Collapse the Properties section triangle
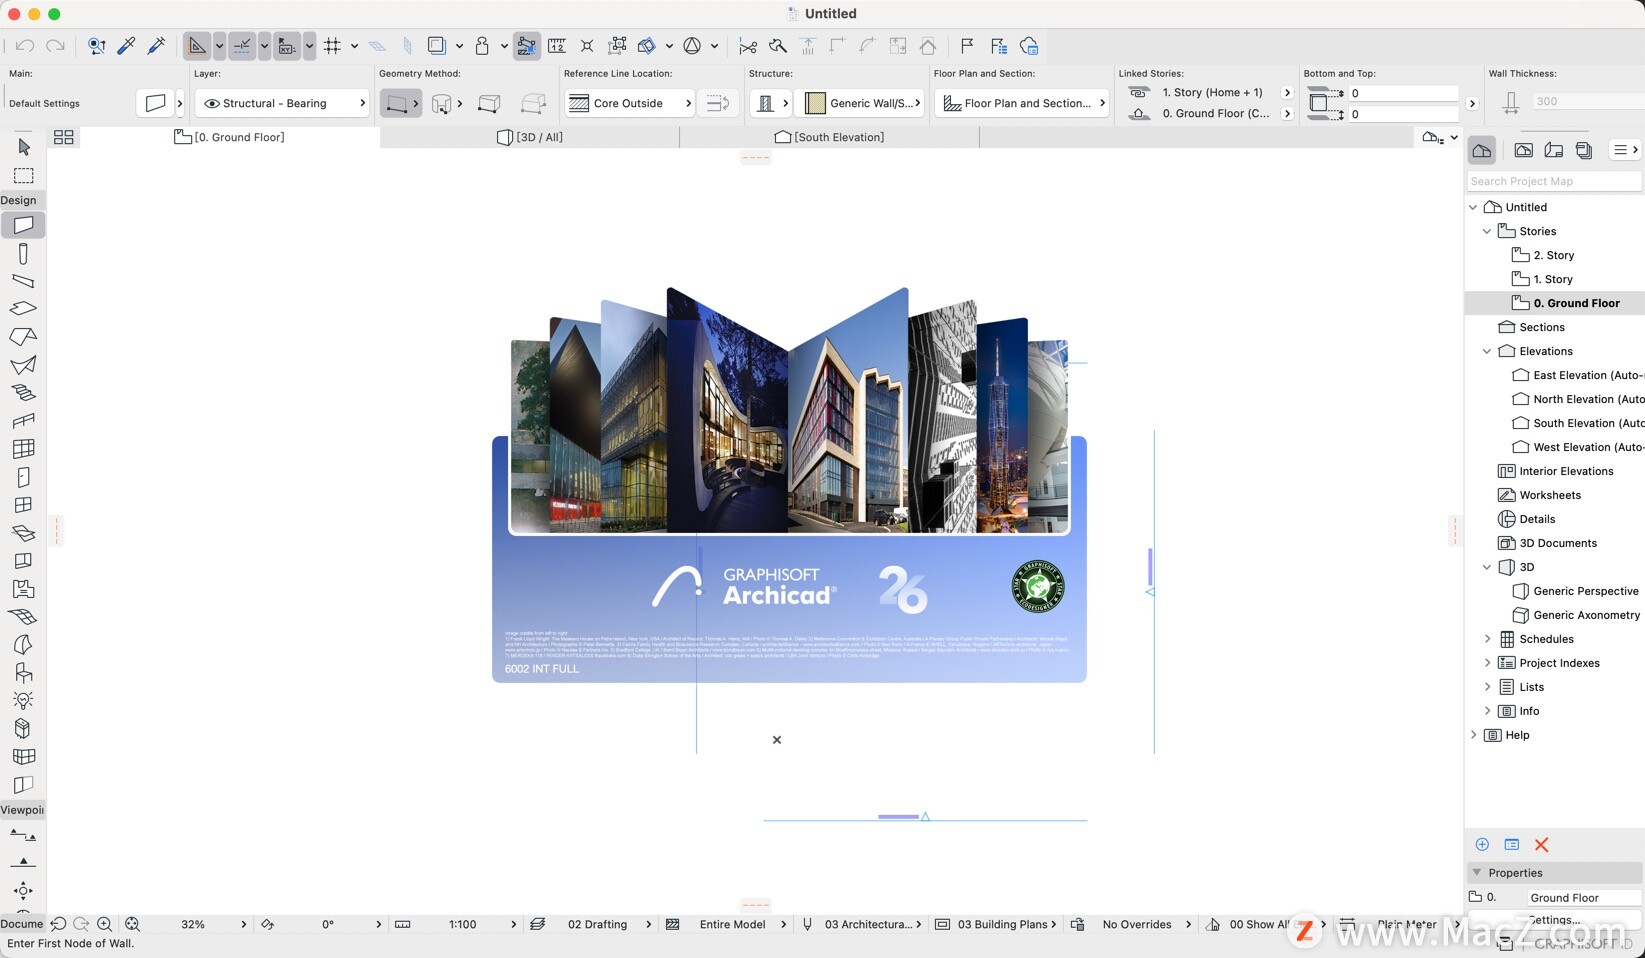 1477,873
